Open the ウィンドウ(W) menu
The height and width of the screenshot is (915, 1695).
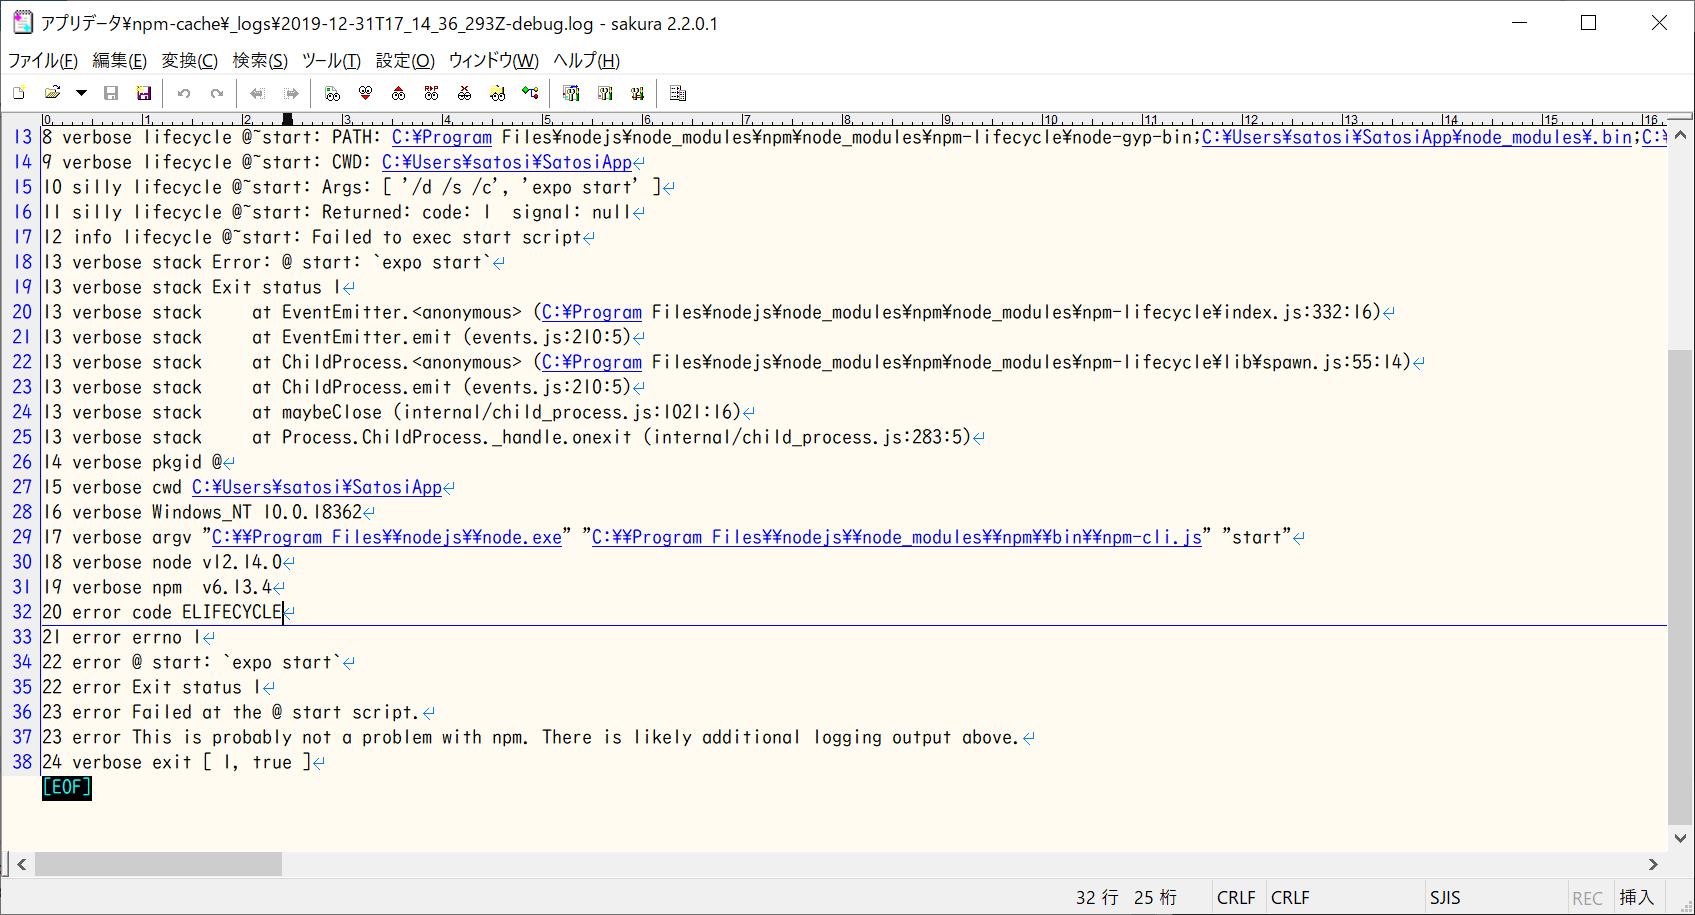(494, 60)
